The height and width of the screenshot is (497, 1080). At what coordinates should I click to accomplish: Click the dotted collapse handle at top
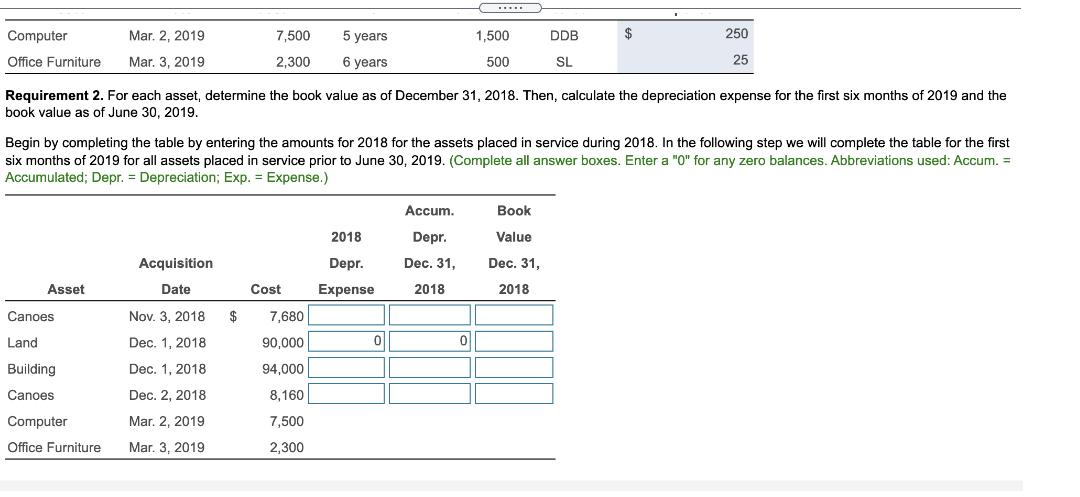pyautogui.click(x=510, y=8)
